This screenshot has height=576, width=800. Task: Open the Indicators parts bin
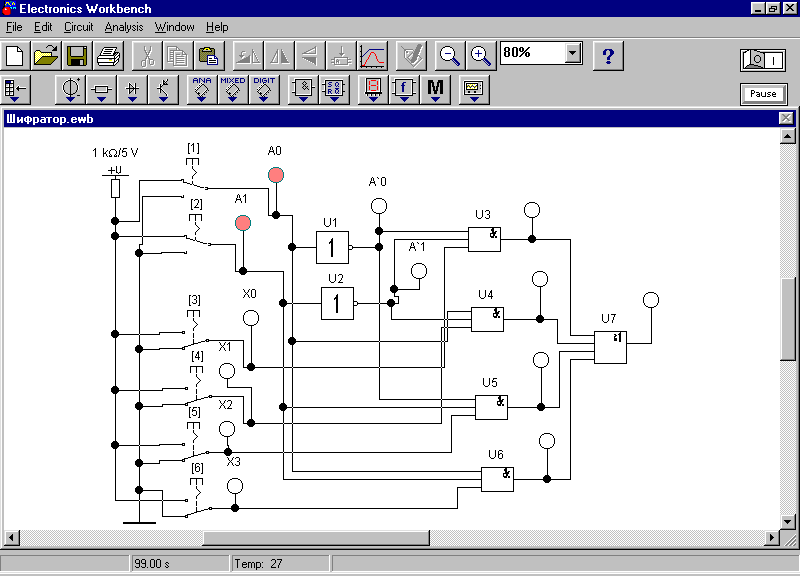click(x=373, y=89)
